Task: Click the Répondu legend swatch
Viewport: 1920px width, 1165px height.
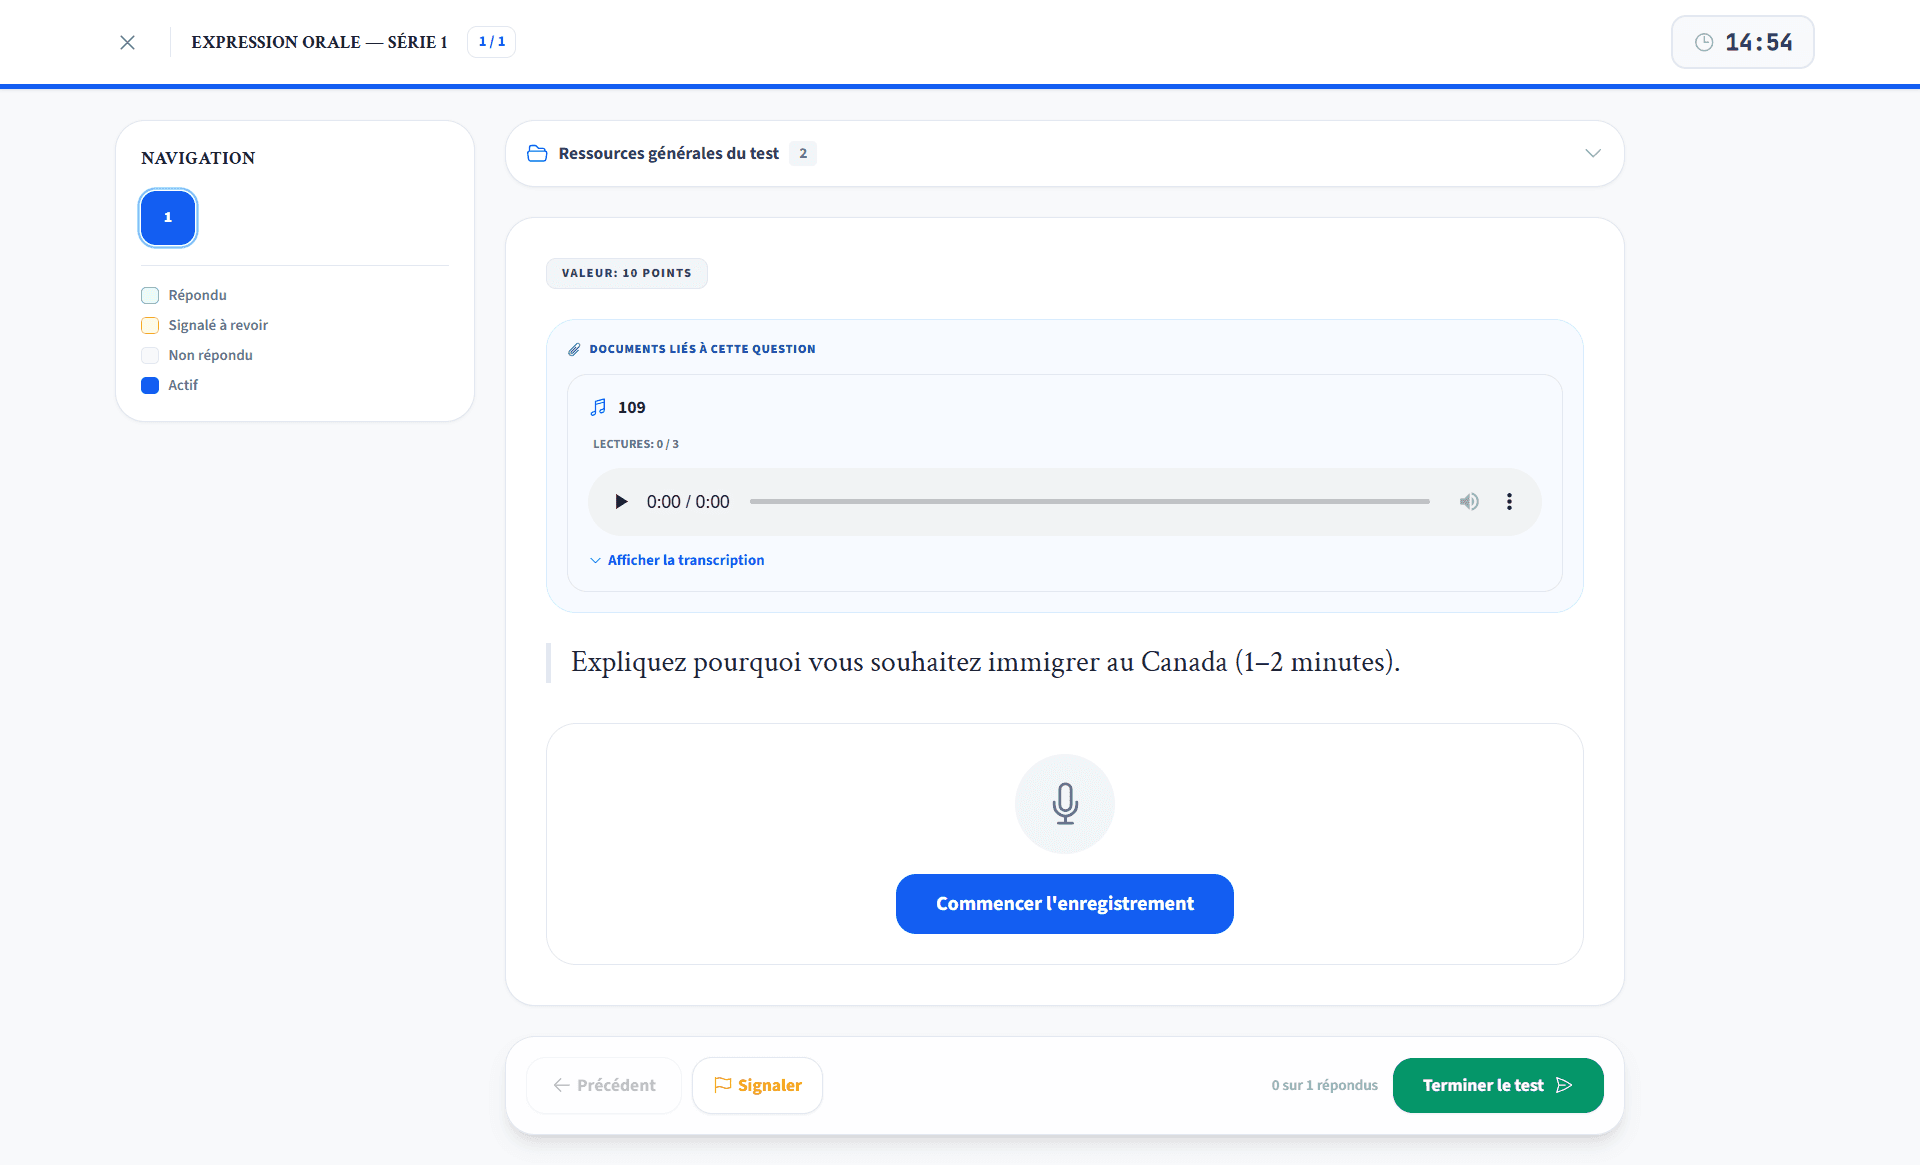Action: 150,295
